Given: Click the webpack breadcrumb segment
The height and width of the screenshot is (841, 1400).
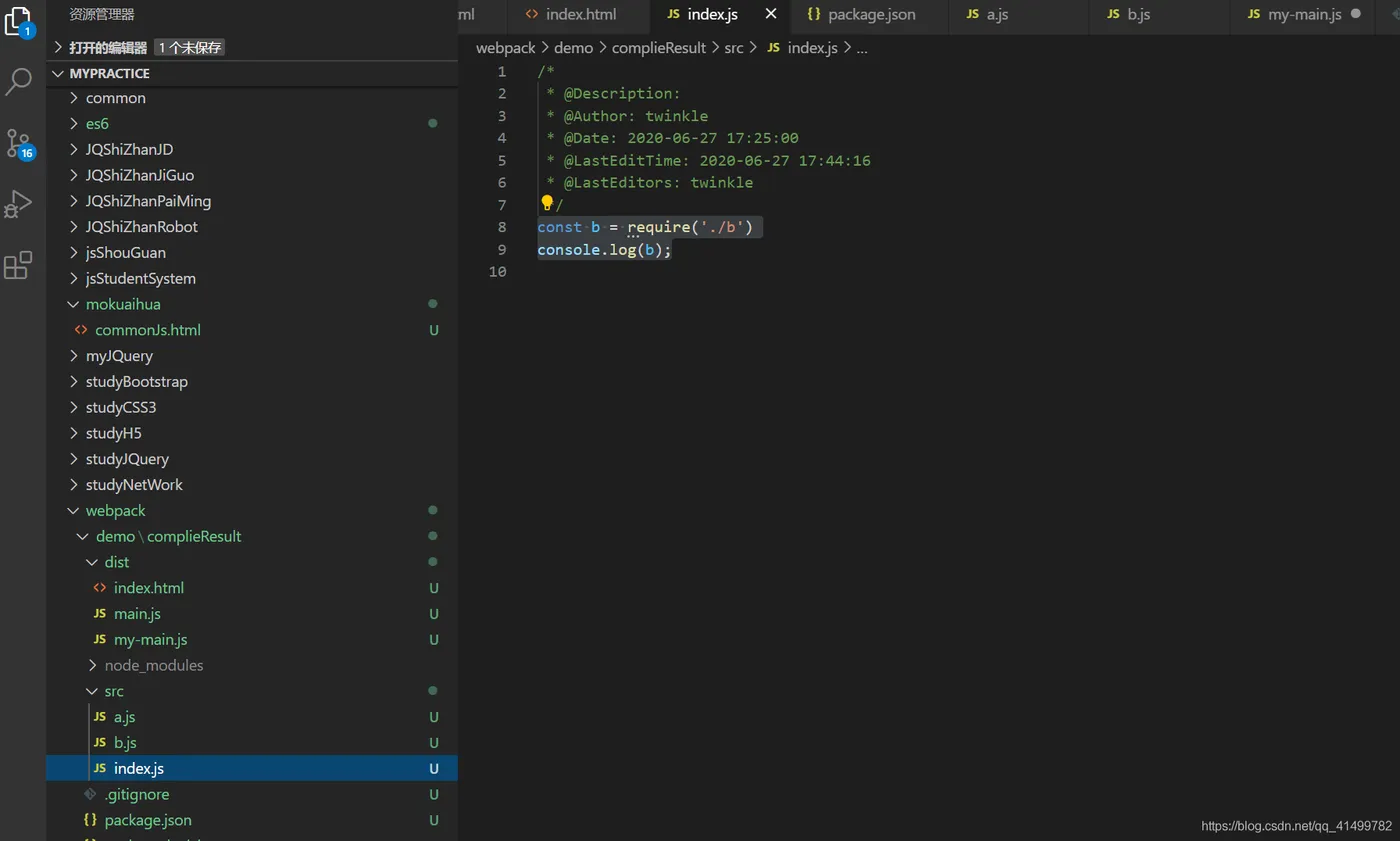Looking at the screenshot, I should click(506, 48).
